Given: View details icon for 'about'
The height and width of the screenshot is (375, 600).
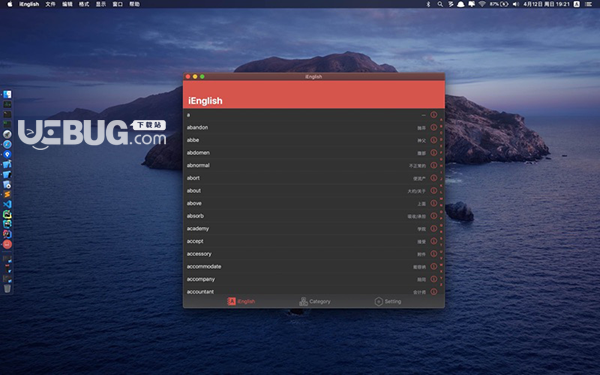Looking at the screenshot, I should coord(434,191).
